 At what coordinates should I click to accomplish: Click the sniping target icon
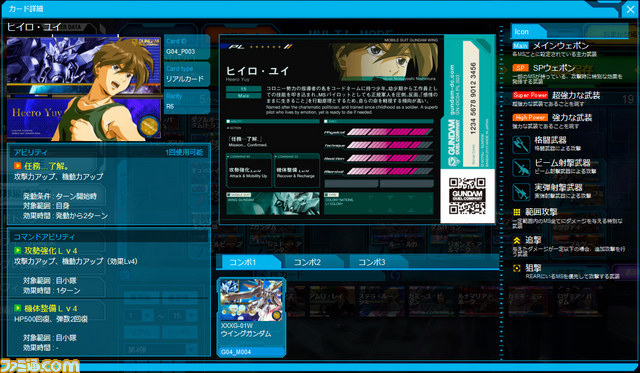[x=517, y=268]
